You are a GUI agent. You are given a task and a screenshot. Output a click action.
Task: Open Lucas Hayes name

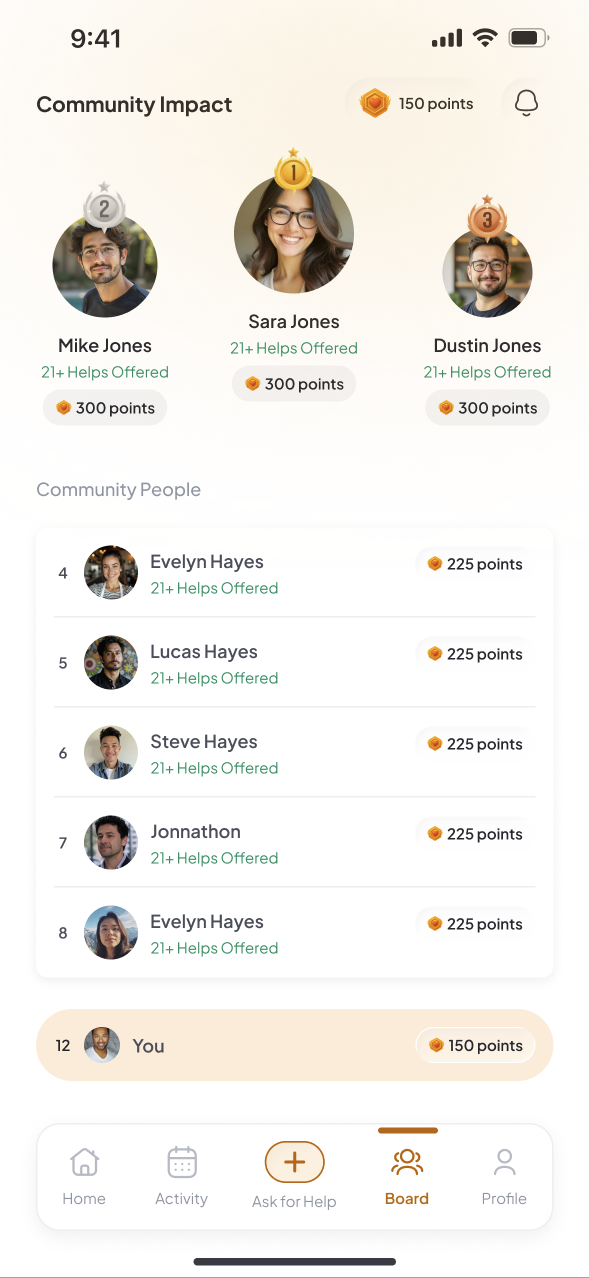[204, 652]
